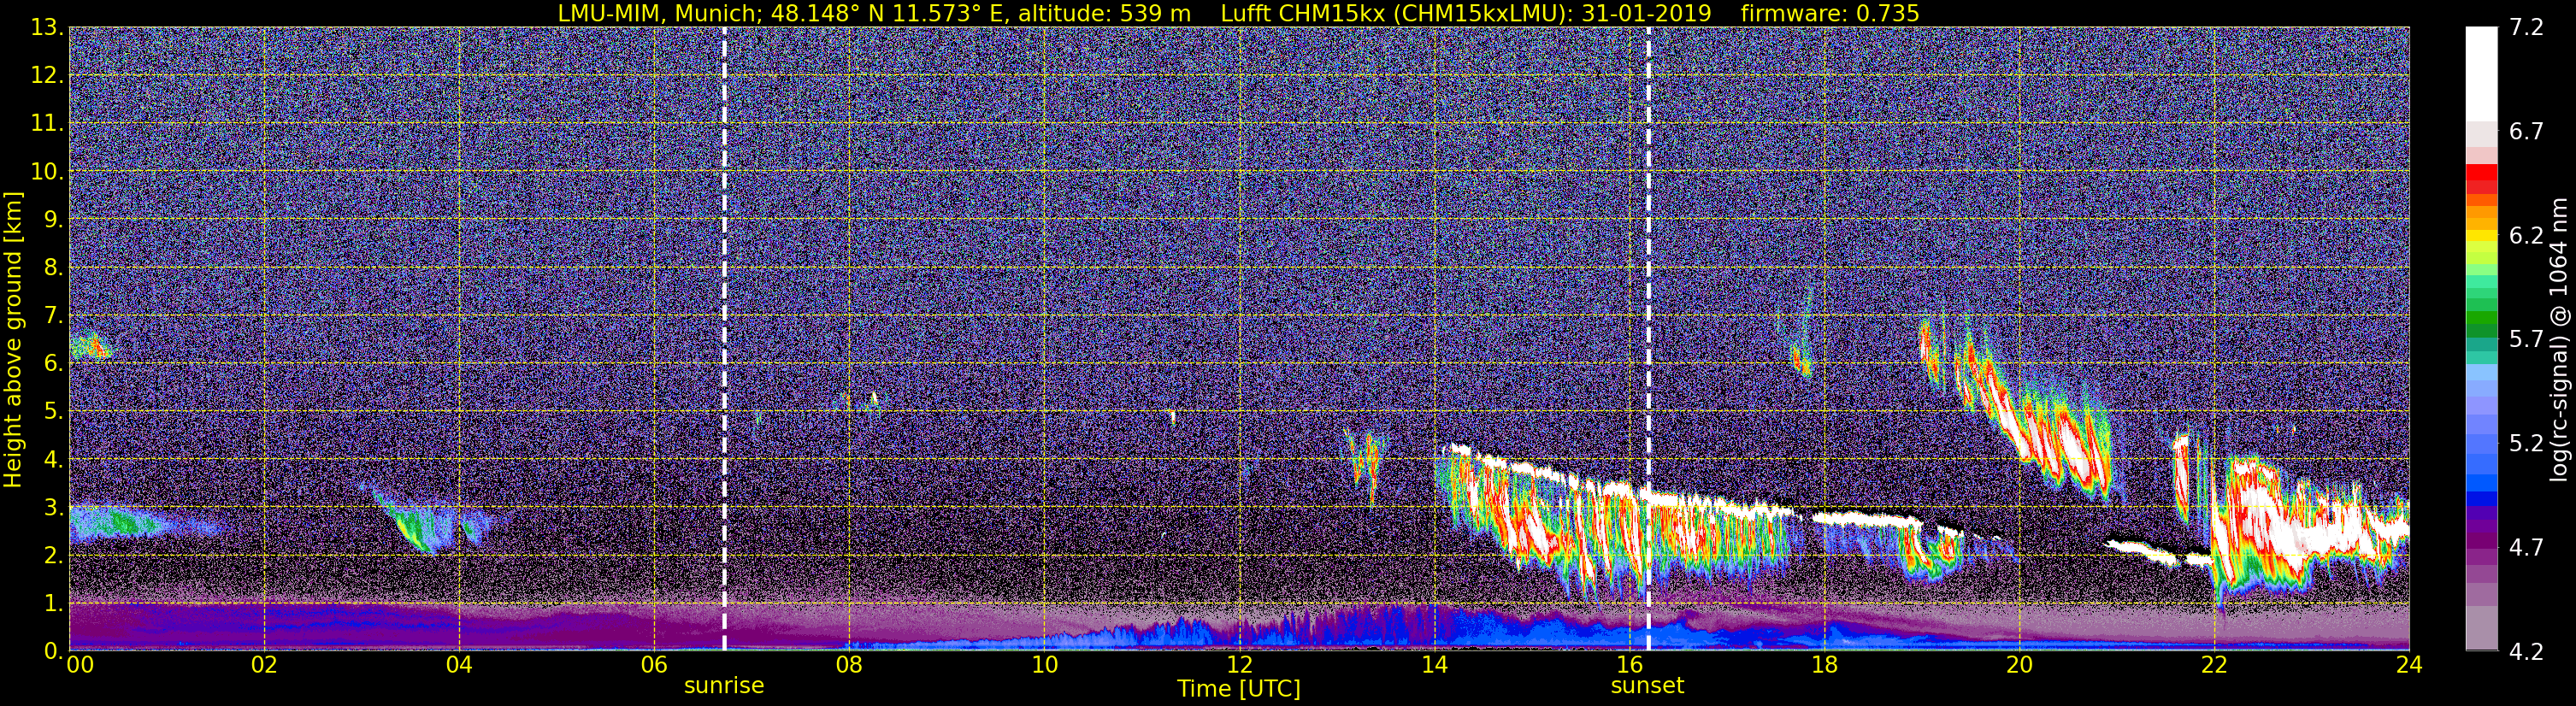Image resolution: width=2576 pixels, height=706 pixels.
Task: Click the time axis tick label '18'
Action: click(1824, 666)
